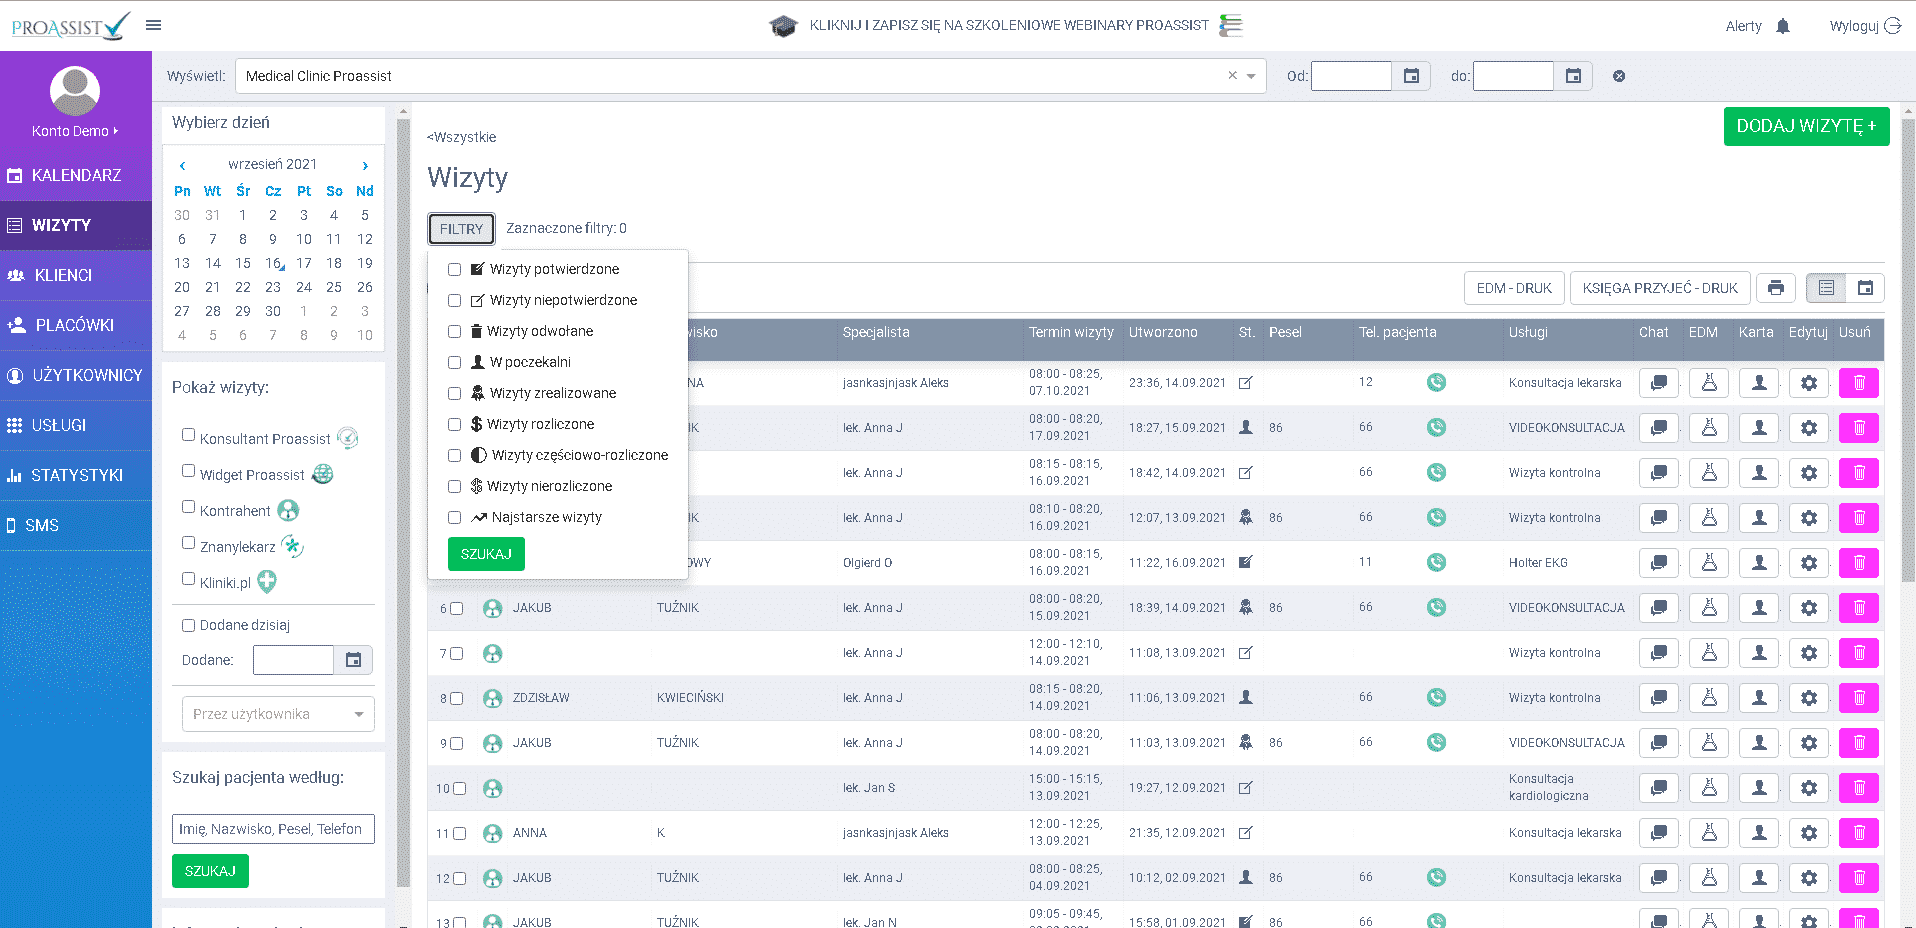Open the Medical Clinic Proassist dropdown arrow
Viewport: 1916px width, 928px height.
[1251, 76]
